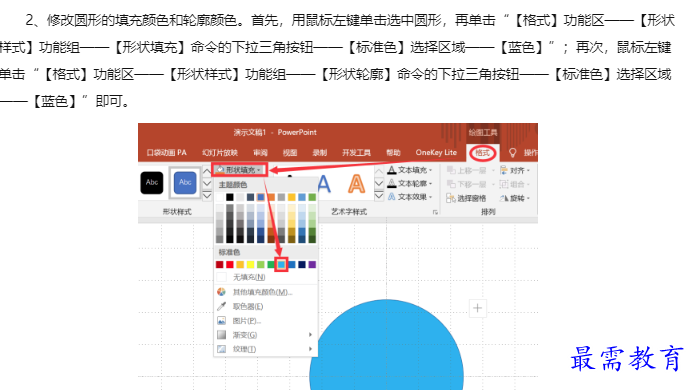Select the 取色器(E) eyedropper option

(x=266, y=306)
